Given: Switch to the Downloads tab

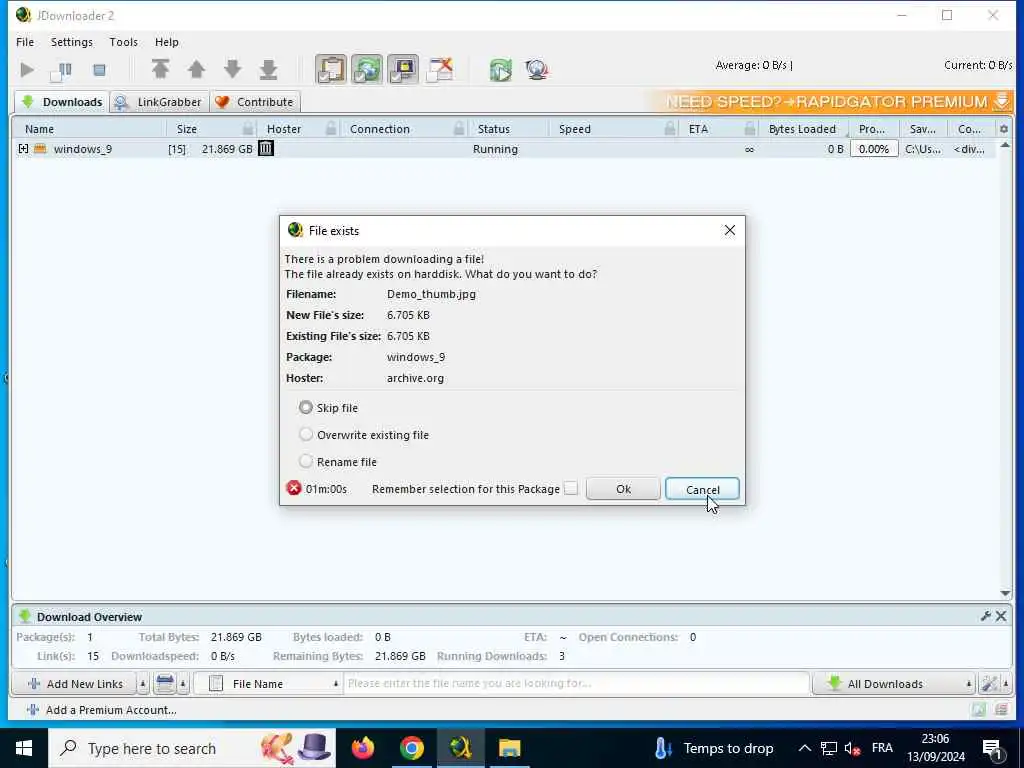Looking at the screenshot, I should [x=62, y=102].
